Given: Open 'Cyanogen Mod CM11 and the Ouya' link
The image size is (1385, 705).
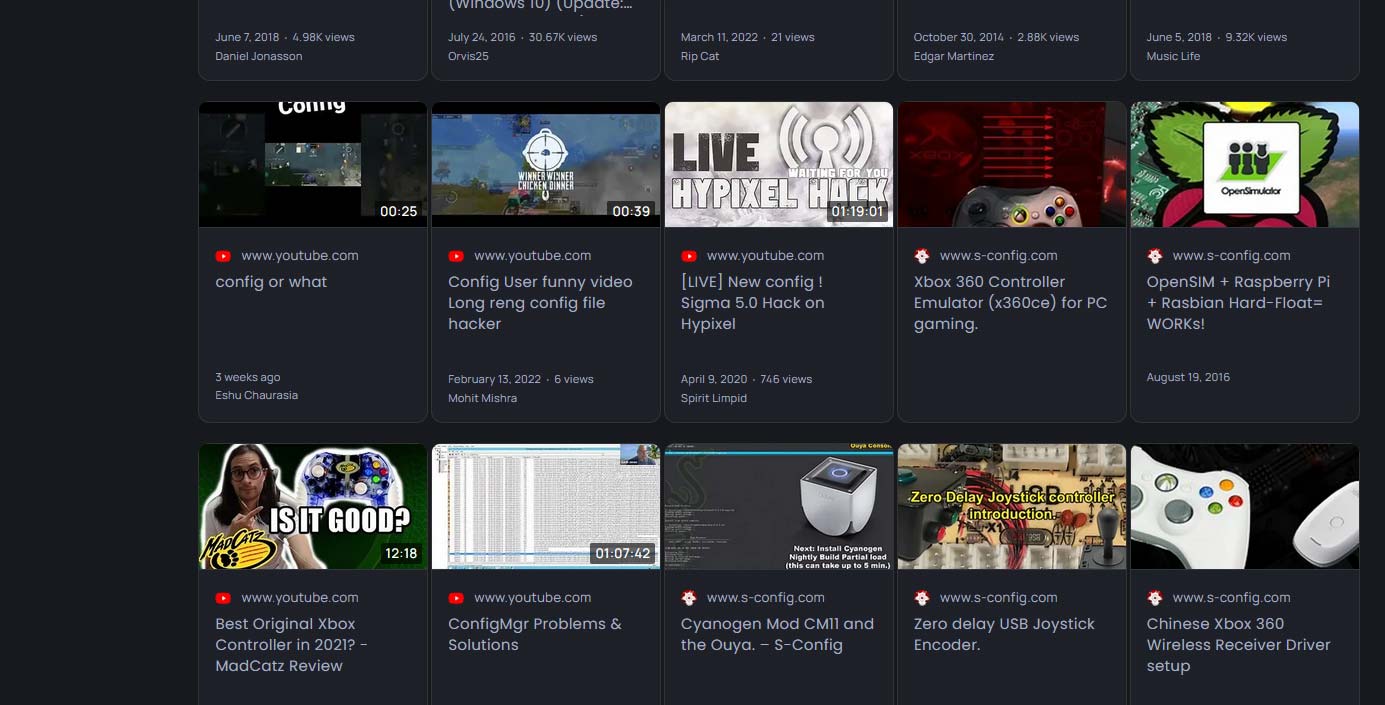Looking at the screenshot, I should [777, 634].
